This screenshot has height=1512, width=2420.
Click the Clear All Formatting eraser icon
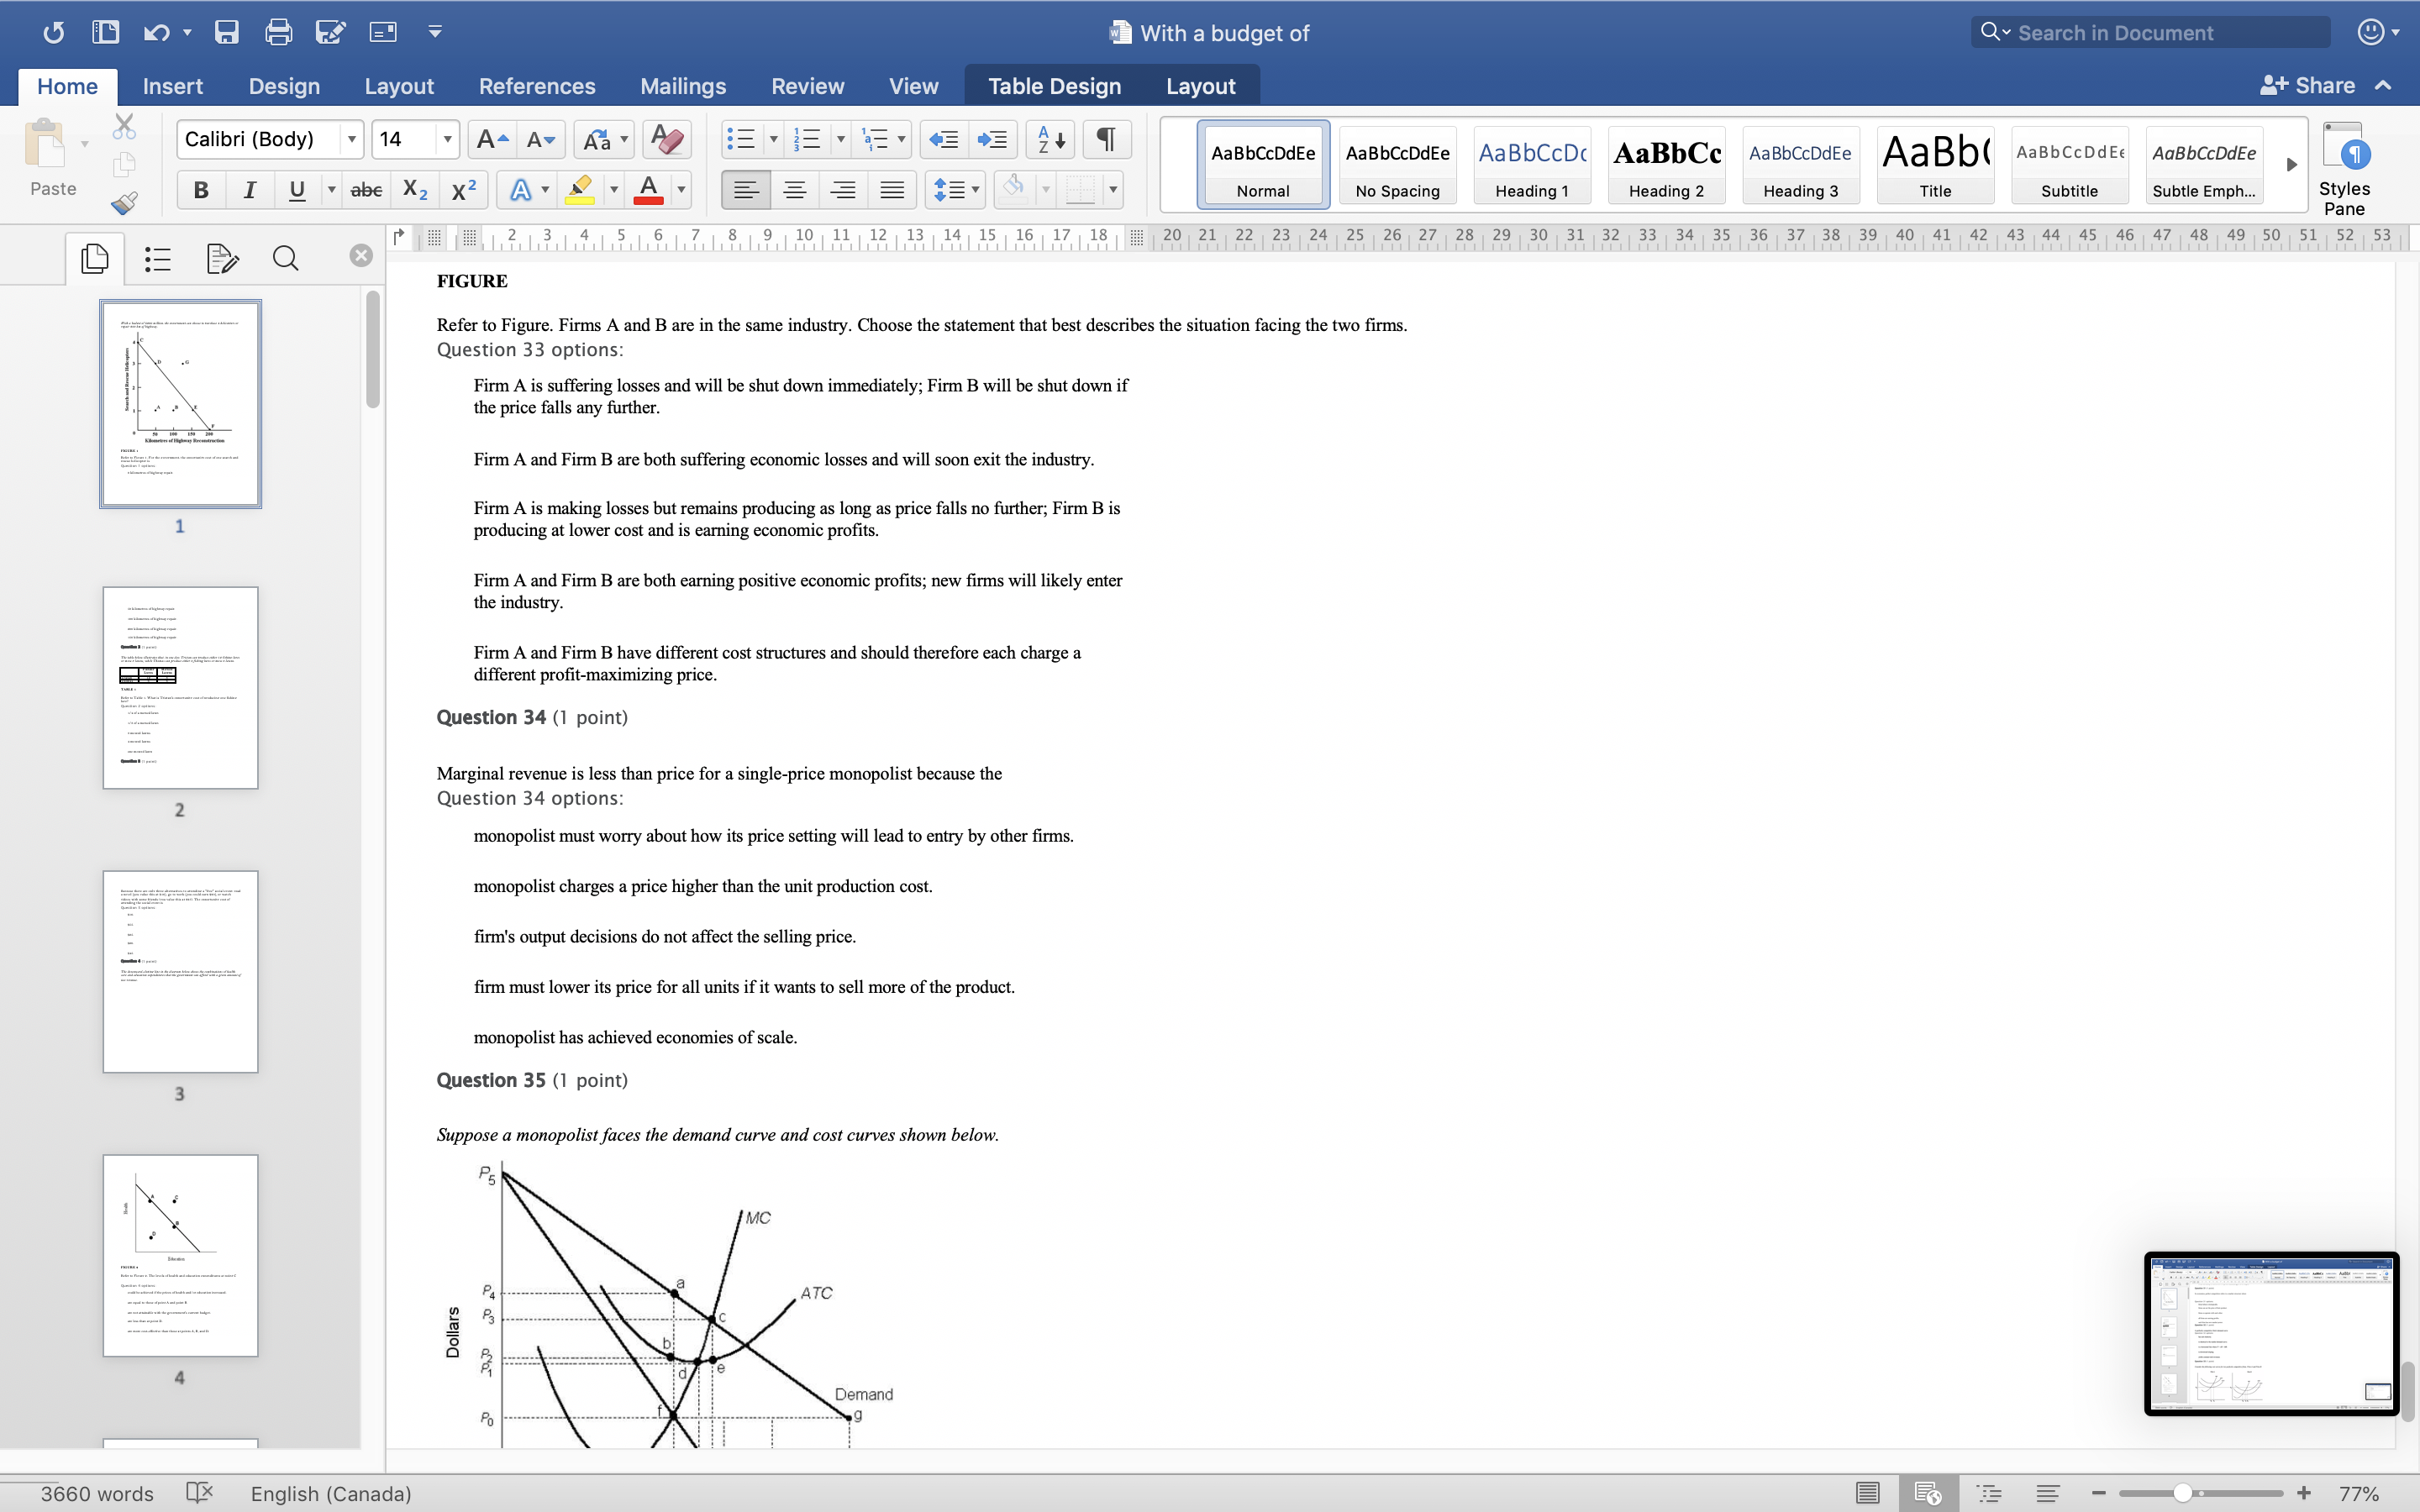[x=667, y=139]
